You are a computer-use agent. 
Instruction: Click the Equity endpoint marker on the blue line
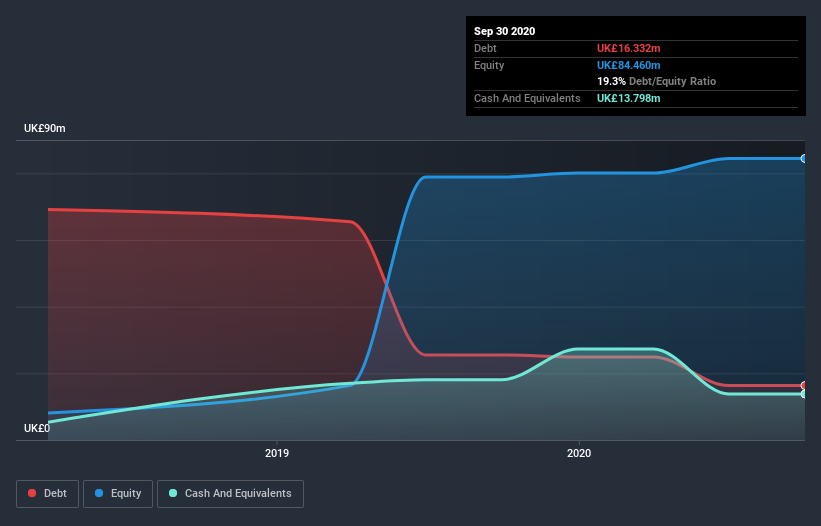(804, 159)
